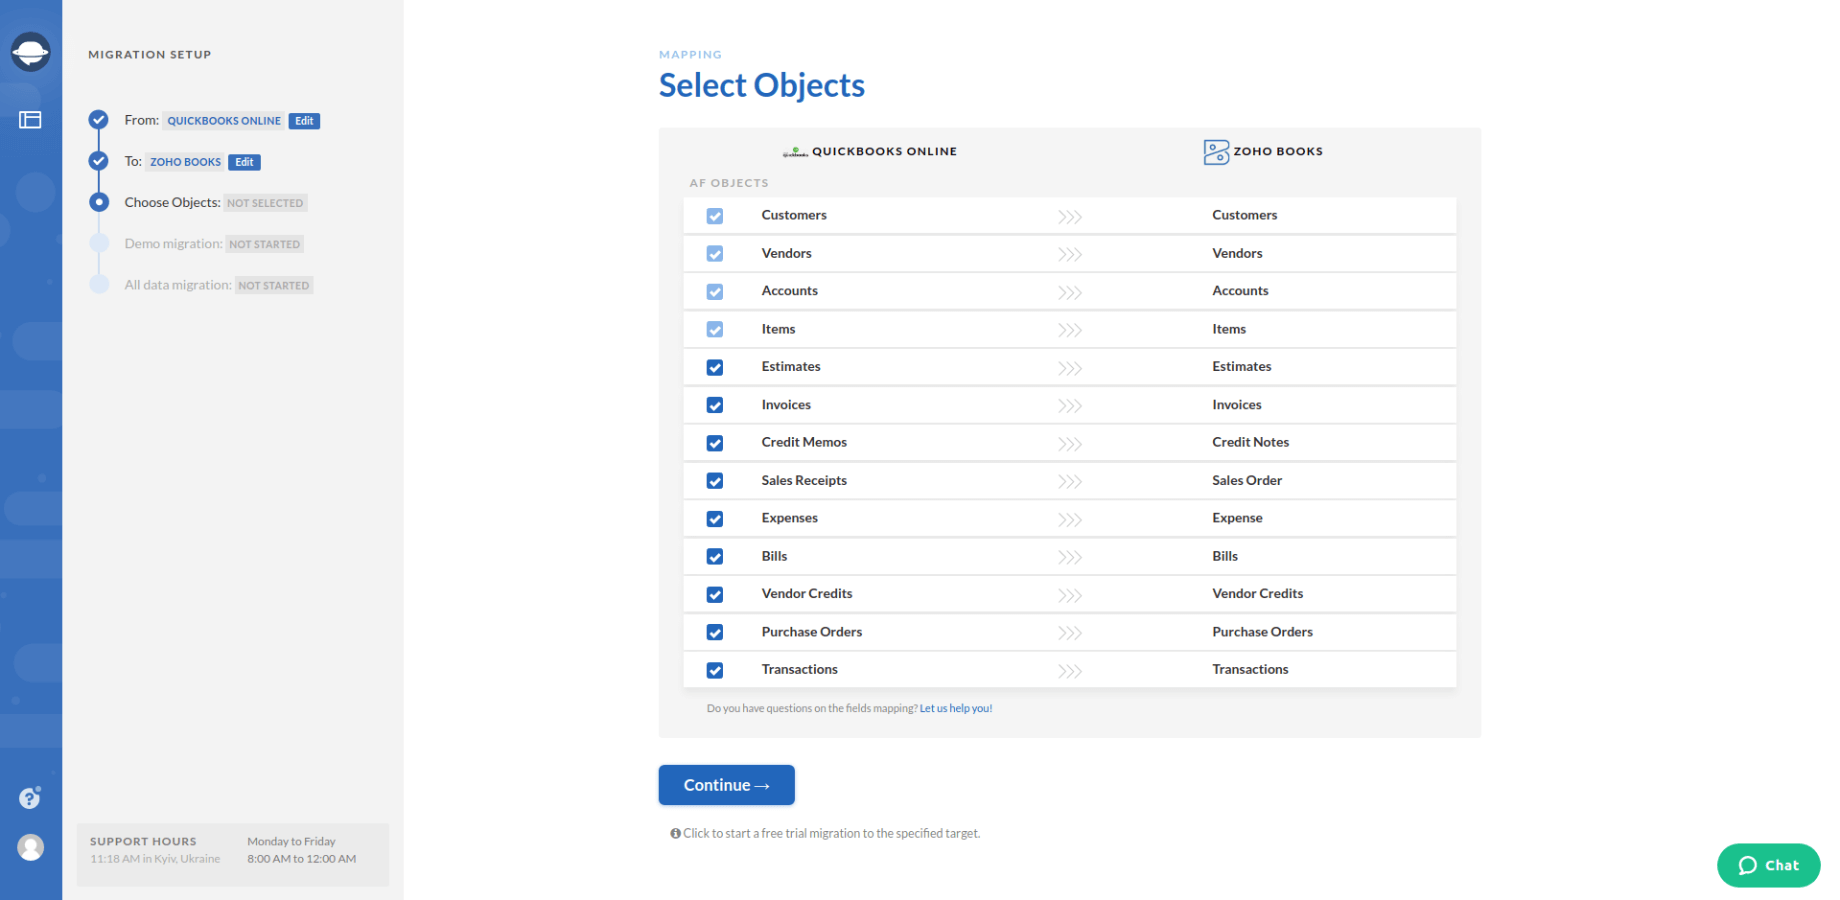
Task: Click the Customers mapping arrows icon
Action: coord(1070,217)
